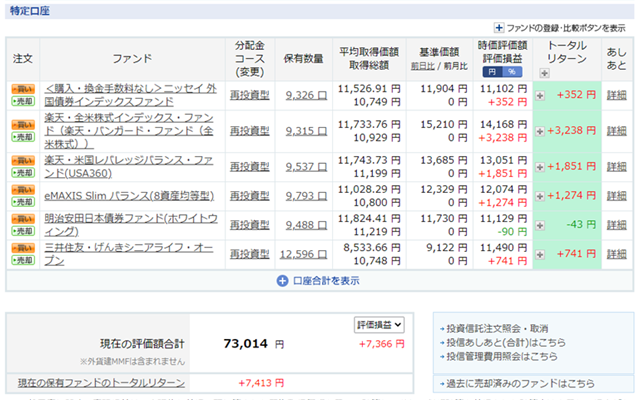Click 詳細 link for 三井住友・げんきシニアライフ row

(617, 255)
